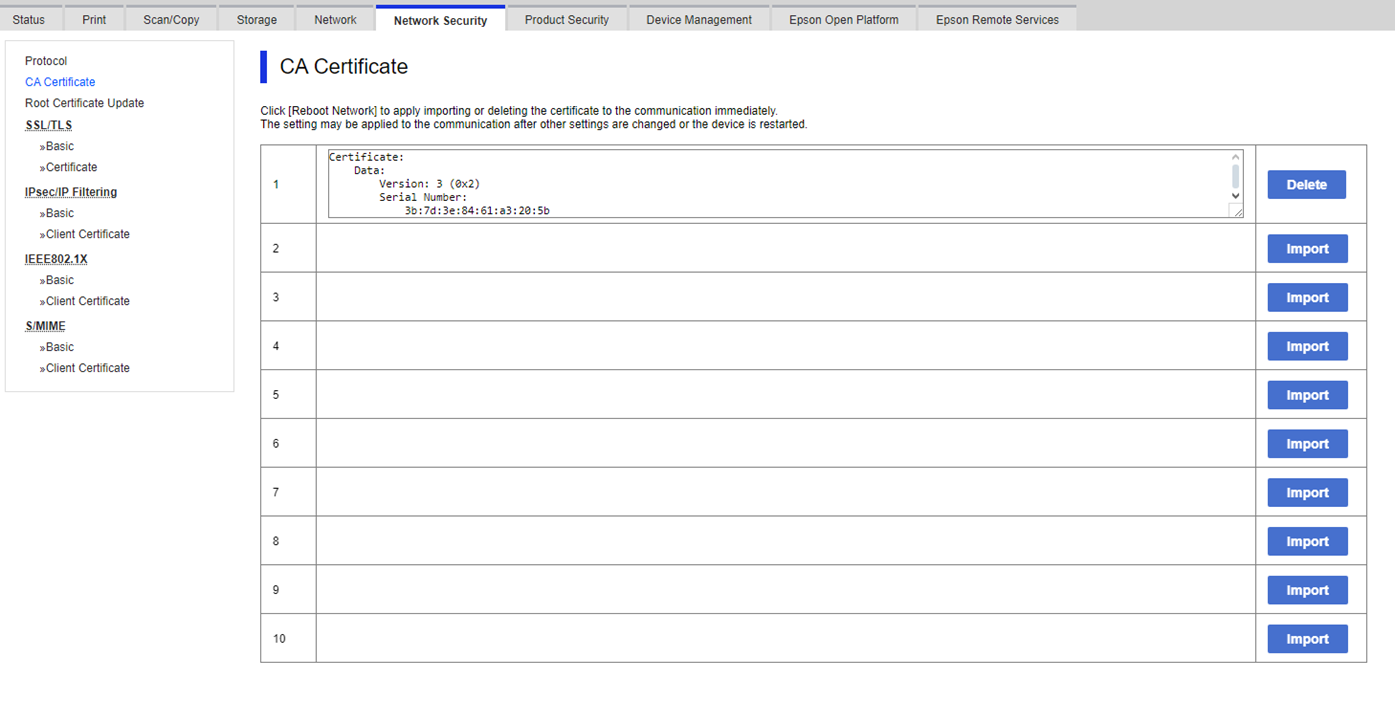The image size is (1395, 724).
Task: Click Import button for row 10
Action: (x=1307, y=639)
